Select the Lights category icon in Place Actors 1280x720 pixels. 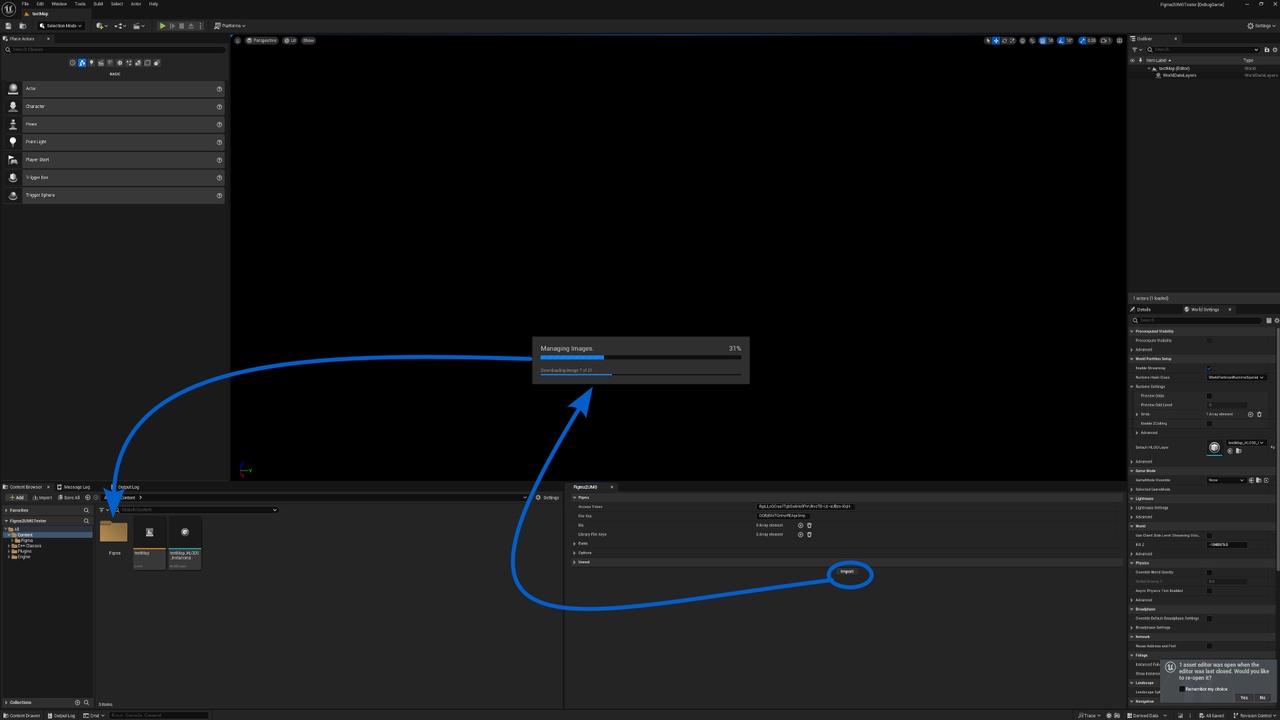(92, 63)
